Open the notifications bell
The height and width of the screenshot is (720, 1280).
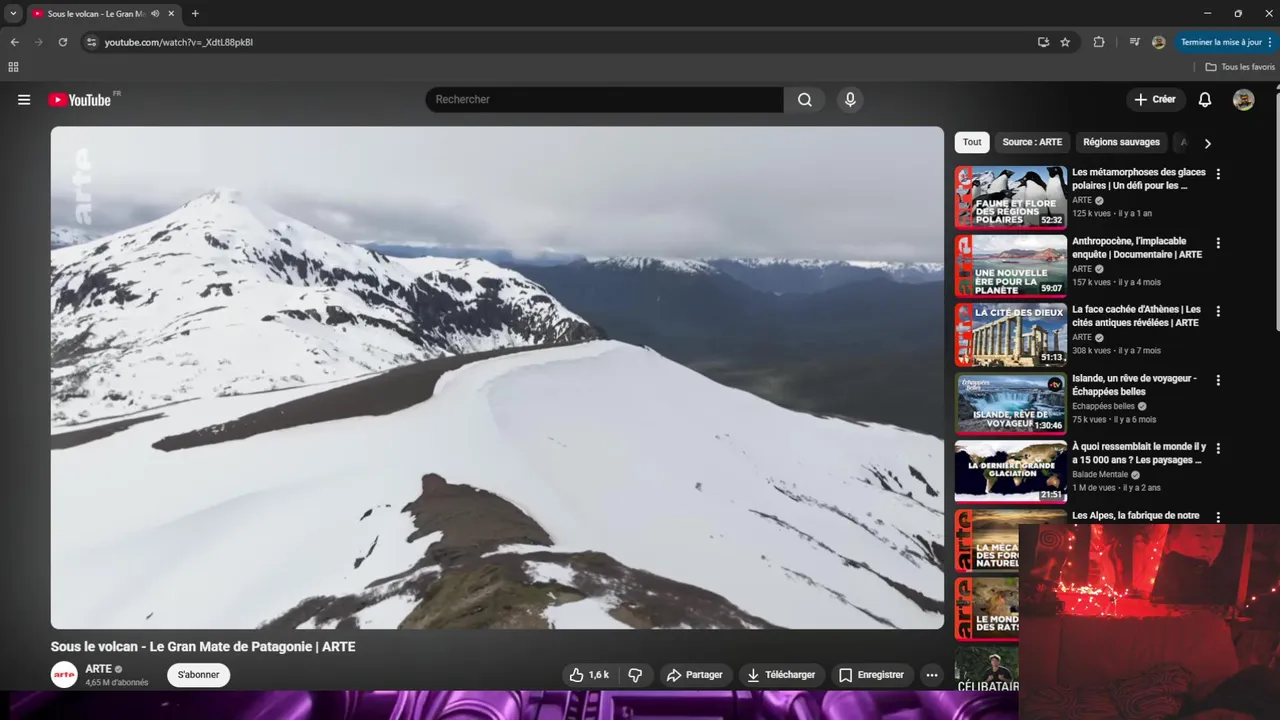1205,100
